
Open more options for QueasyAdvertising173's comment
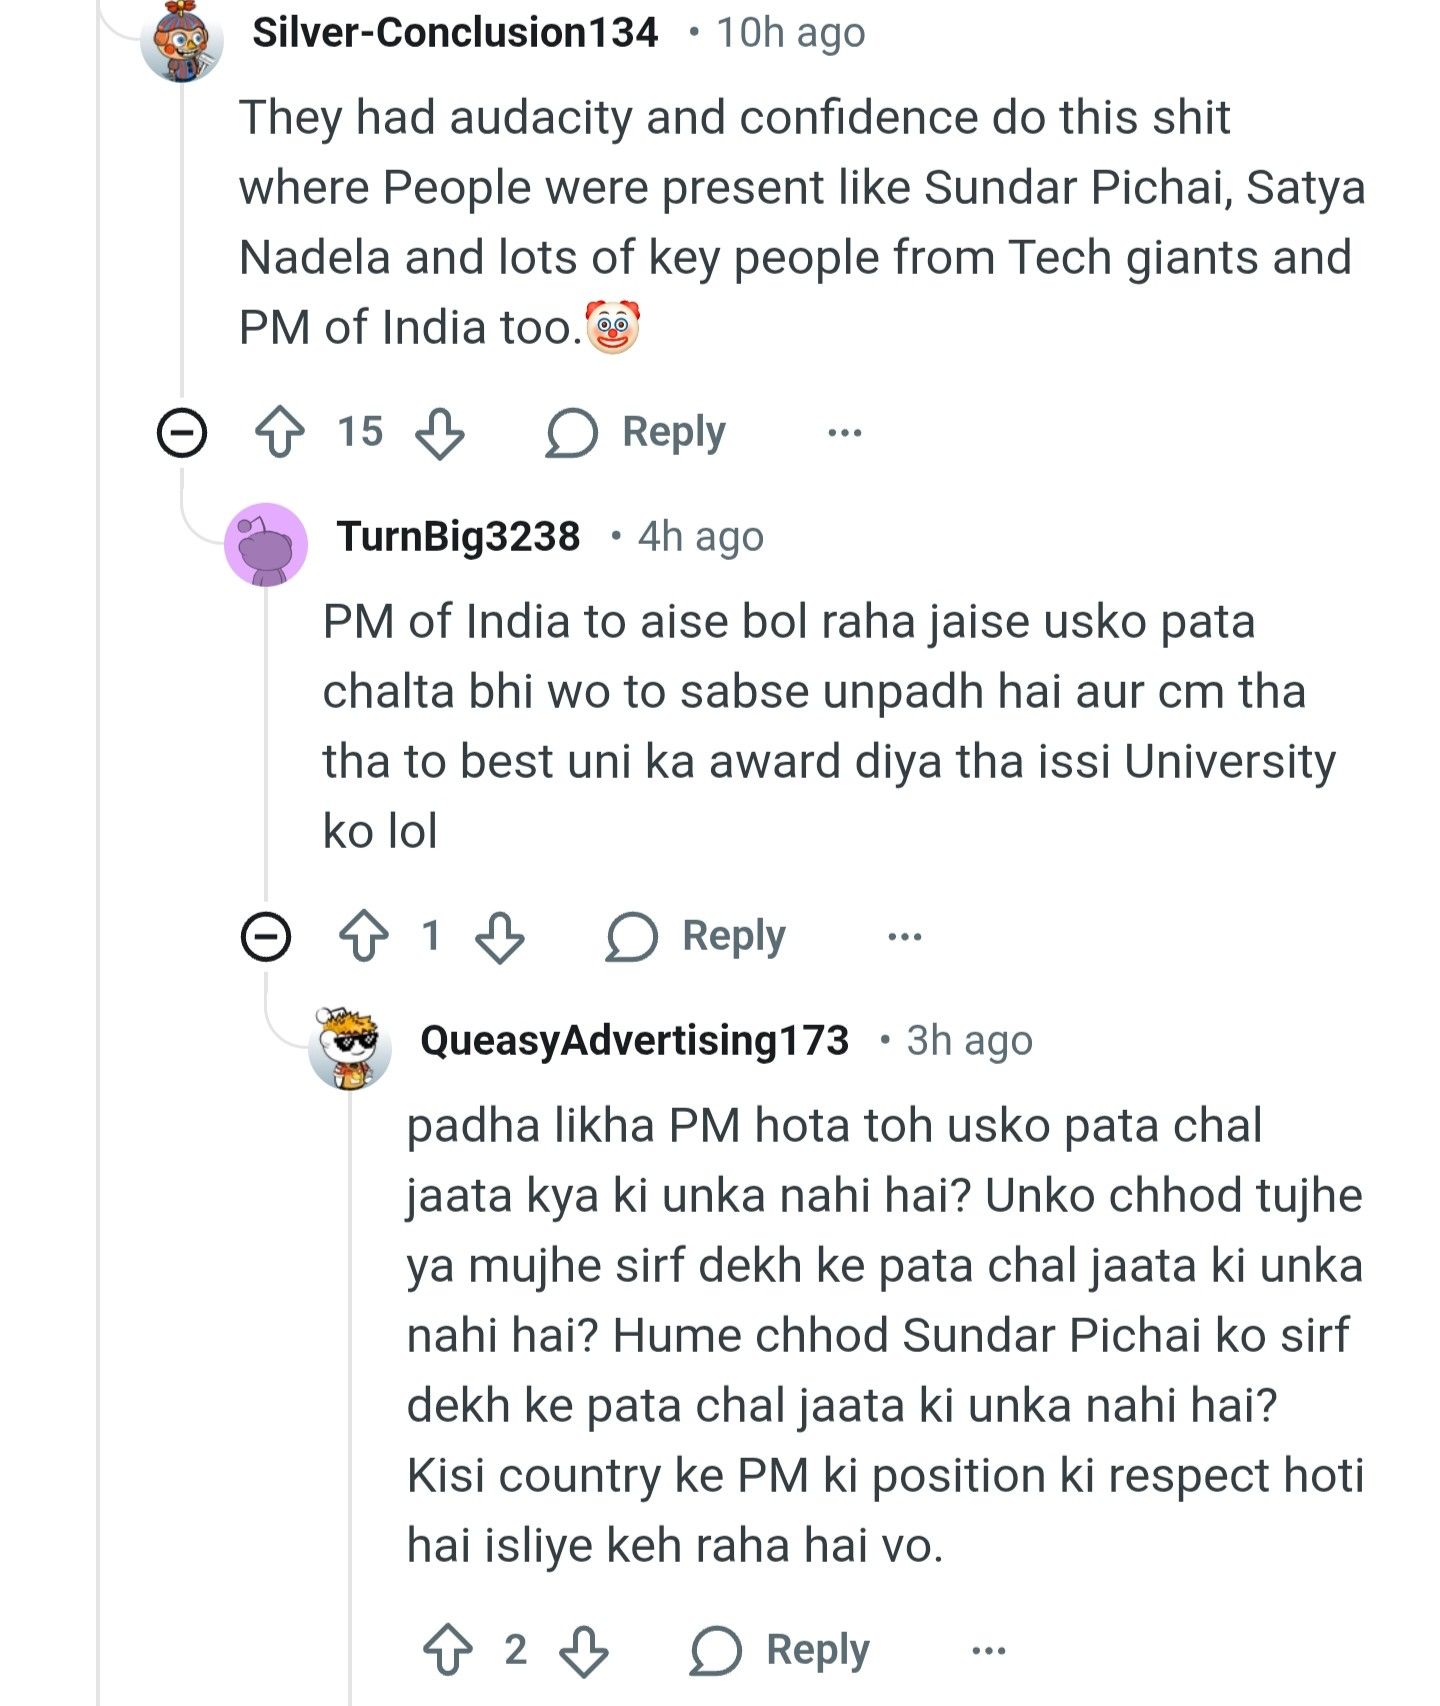[989, 1650]
